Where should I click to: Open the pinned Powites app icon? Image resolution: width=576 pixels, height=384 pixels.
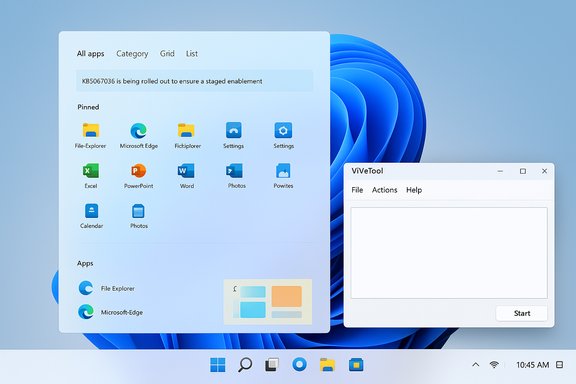[283, 171]
